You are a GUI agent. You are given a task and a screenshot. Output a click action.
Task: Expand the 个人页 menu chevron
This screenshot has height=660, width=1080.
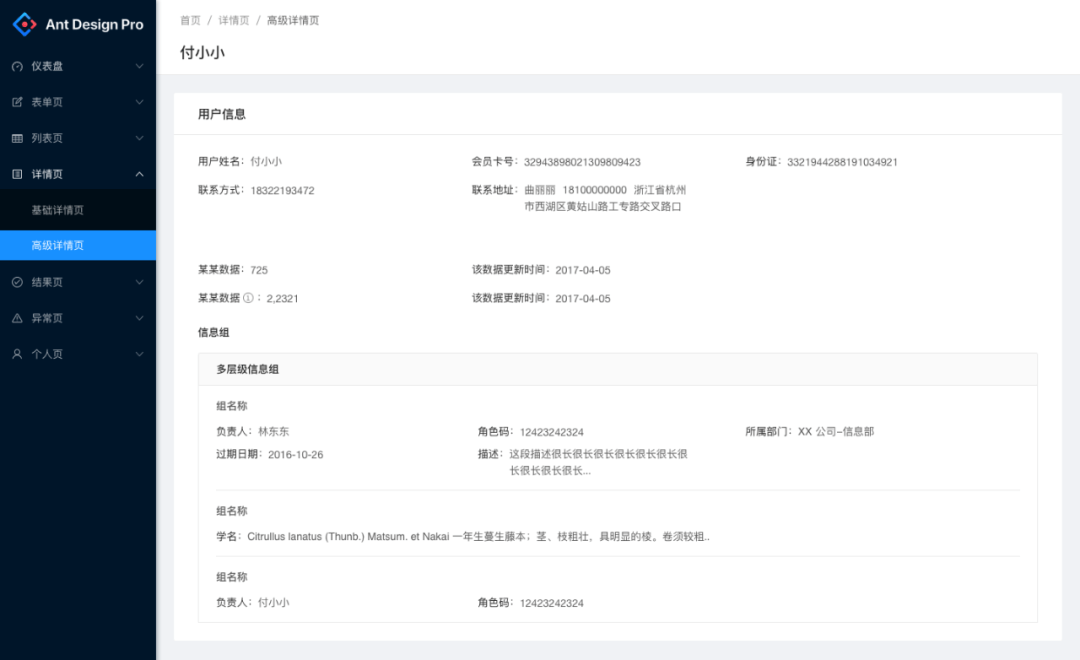click(x=139, y=354)
